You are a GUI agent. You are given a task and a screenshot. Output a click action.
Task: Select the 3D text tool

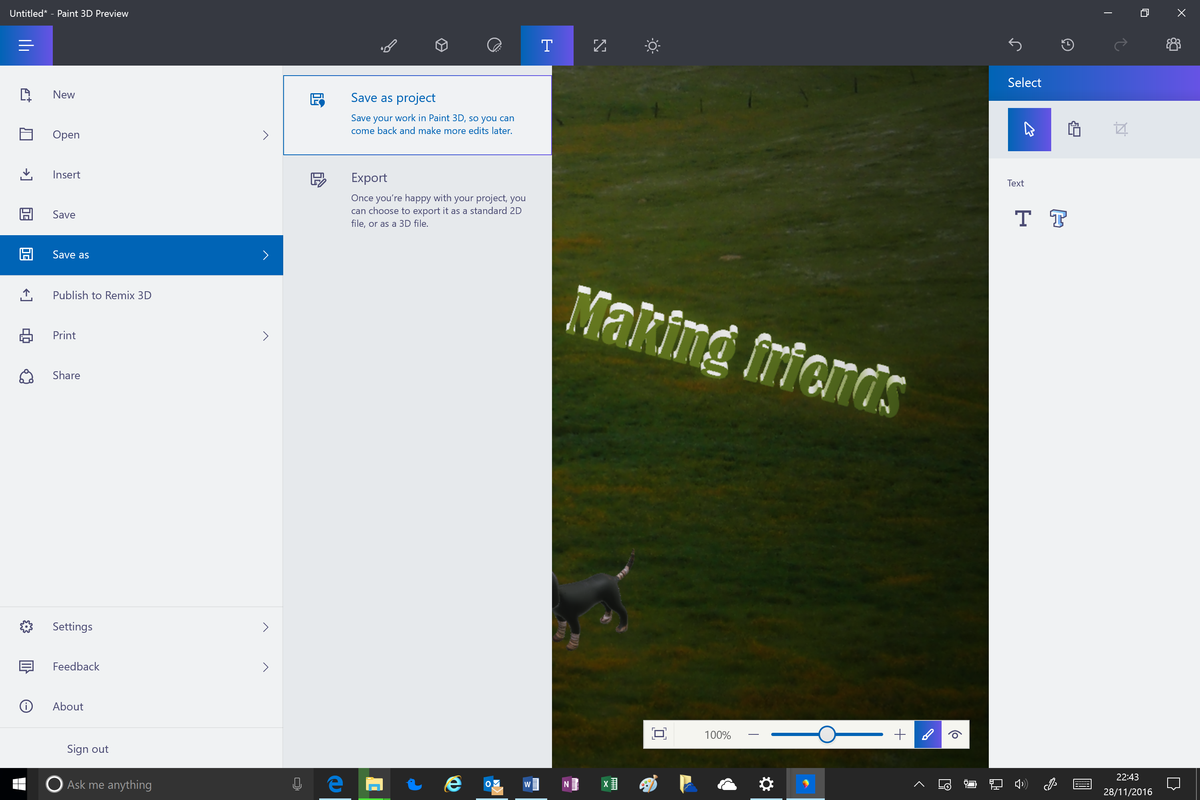[1058, 218]
